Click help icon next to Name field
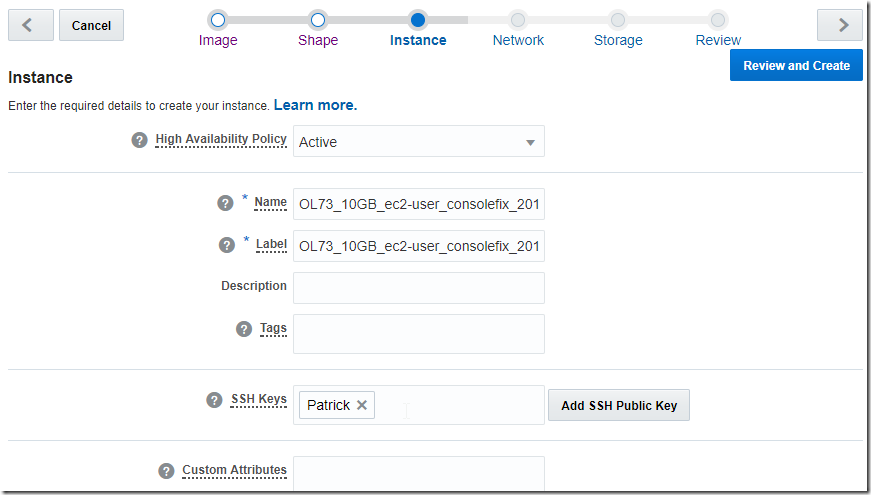 [226, 203]
